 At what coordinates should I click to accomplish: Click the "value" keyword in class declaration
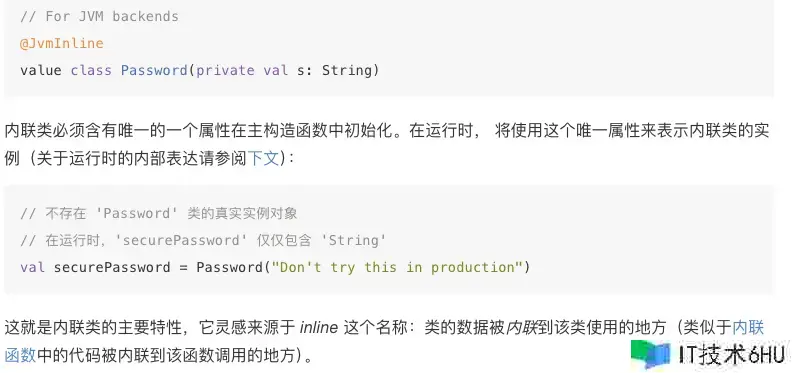[41, 70]
